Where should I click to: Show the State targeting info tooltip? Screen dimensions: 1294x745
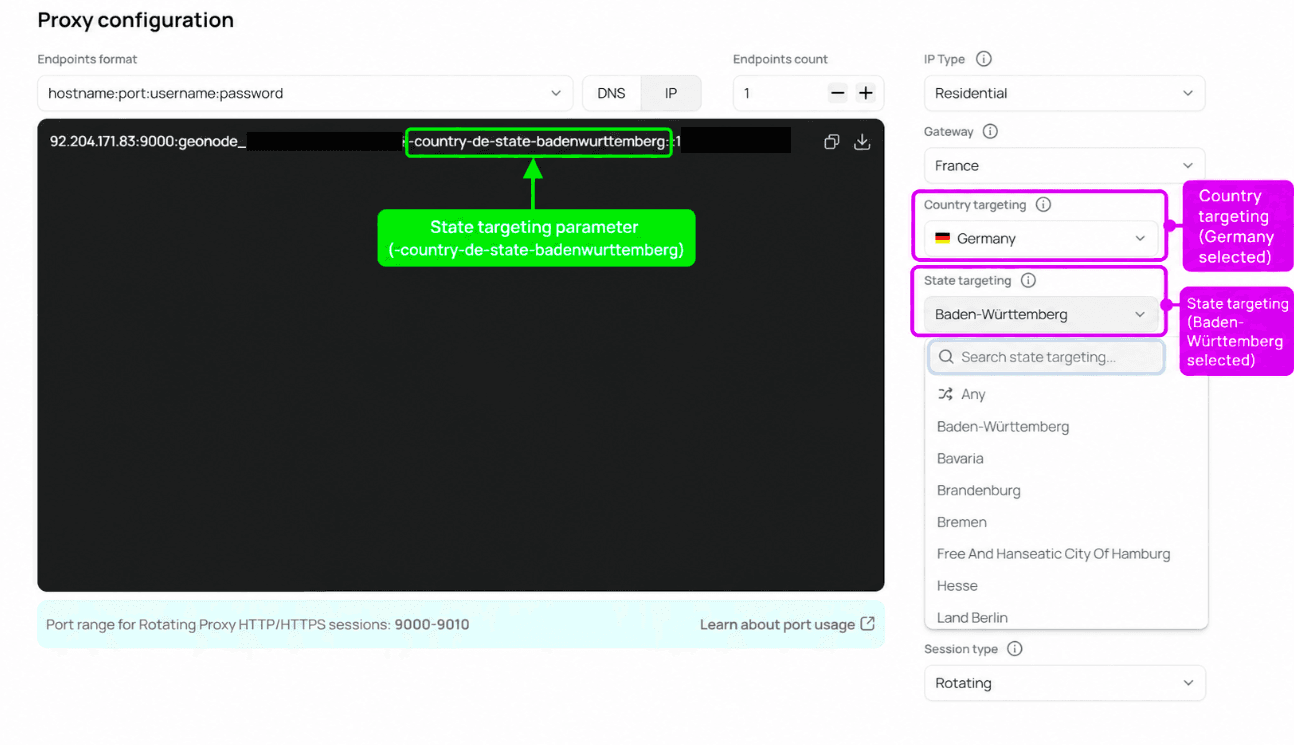[x=1028, y=281]
